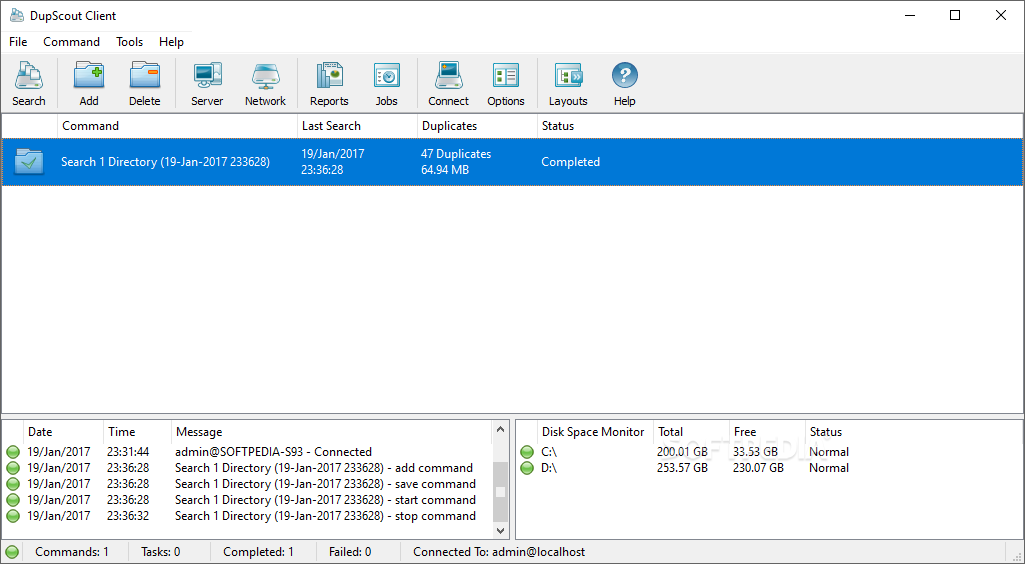This screenshot has height=564, width=1025.
Task: Click the 47 Duplicates value
Action: (456, 154)
